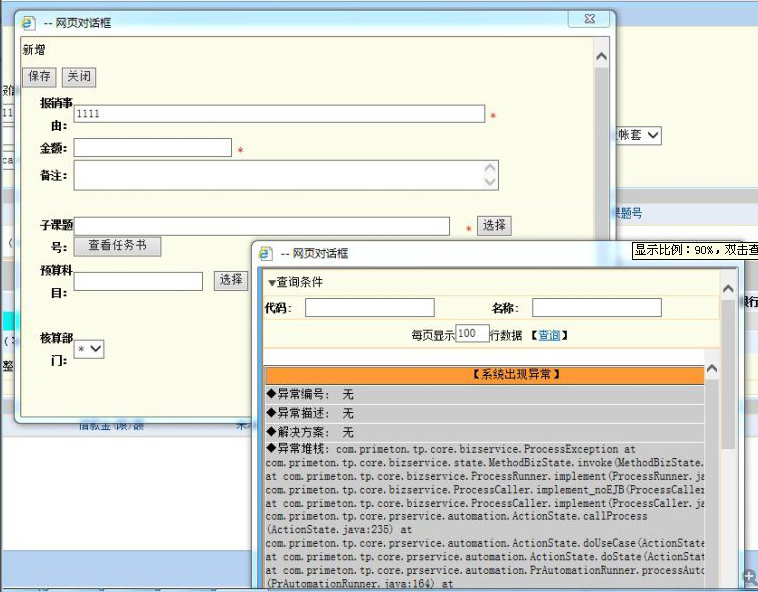Click the 选择 button beside 子课题号 field

[x=494, y=226]
